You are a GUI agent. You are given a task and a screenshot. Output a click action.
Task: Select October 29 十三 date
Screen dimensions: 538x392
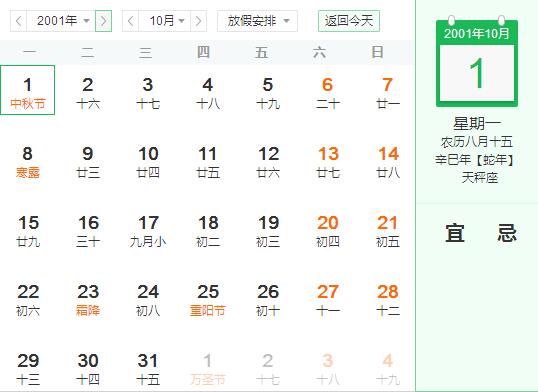pyautogui.click(x=28, y=369)
